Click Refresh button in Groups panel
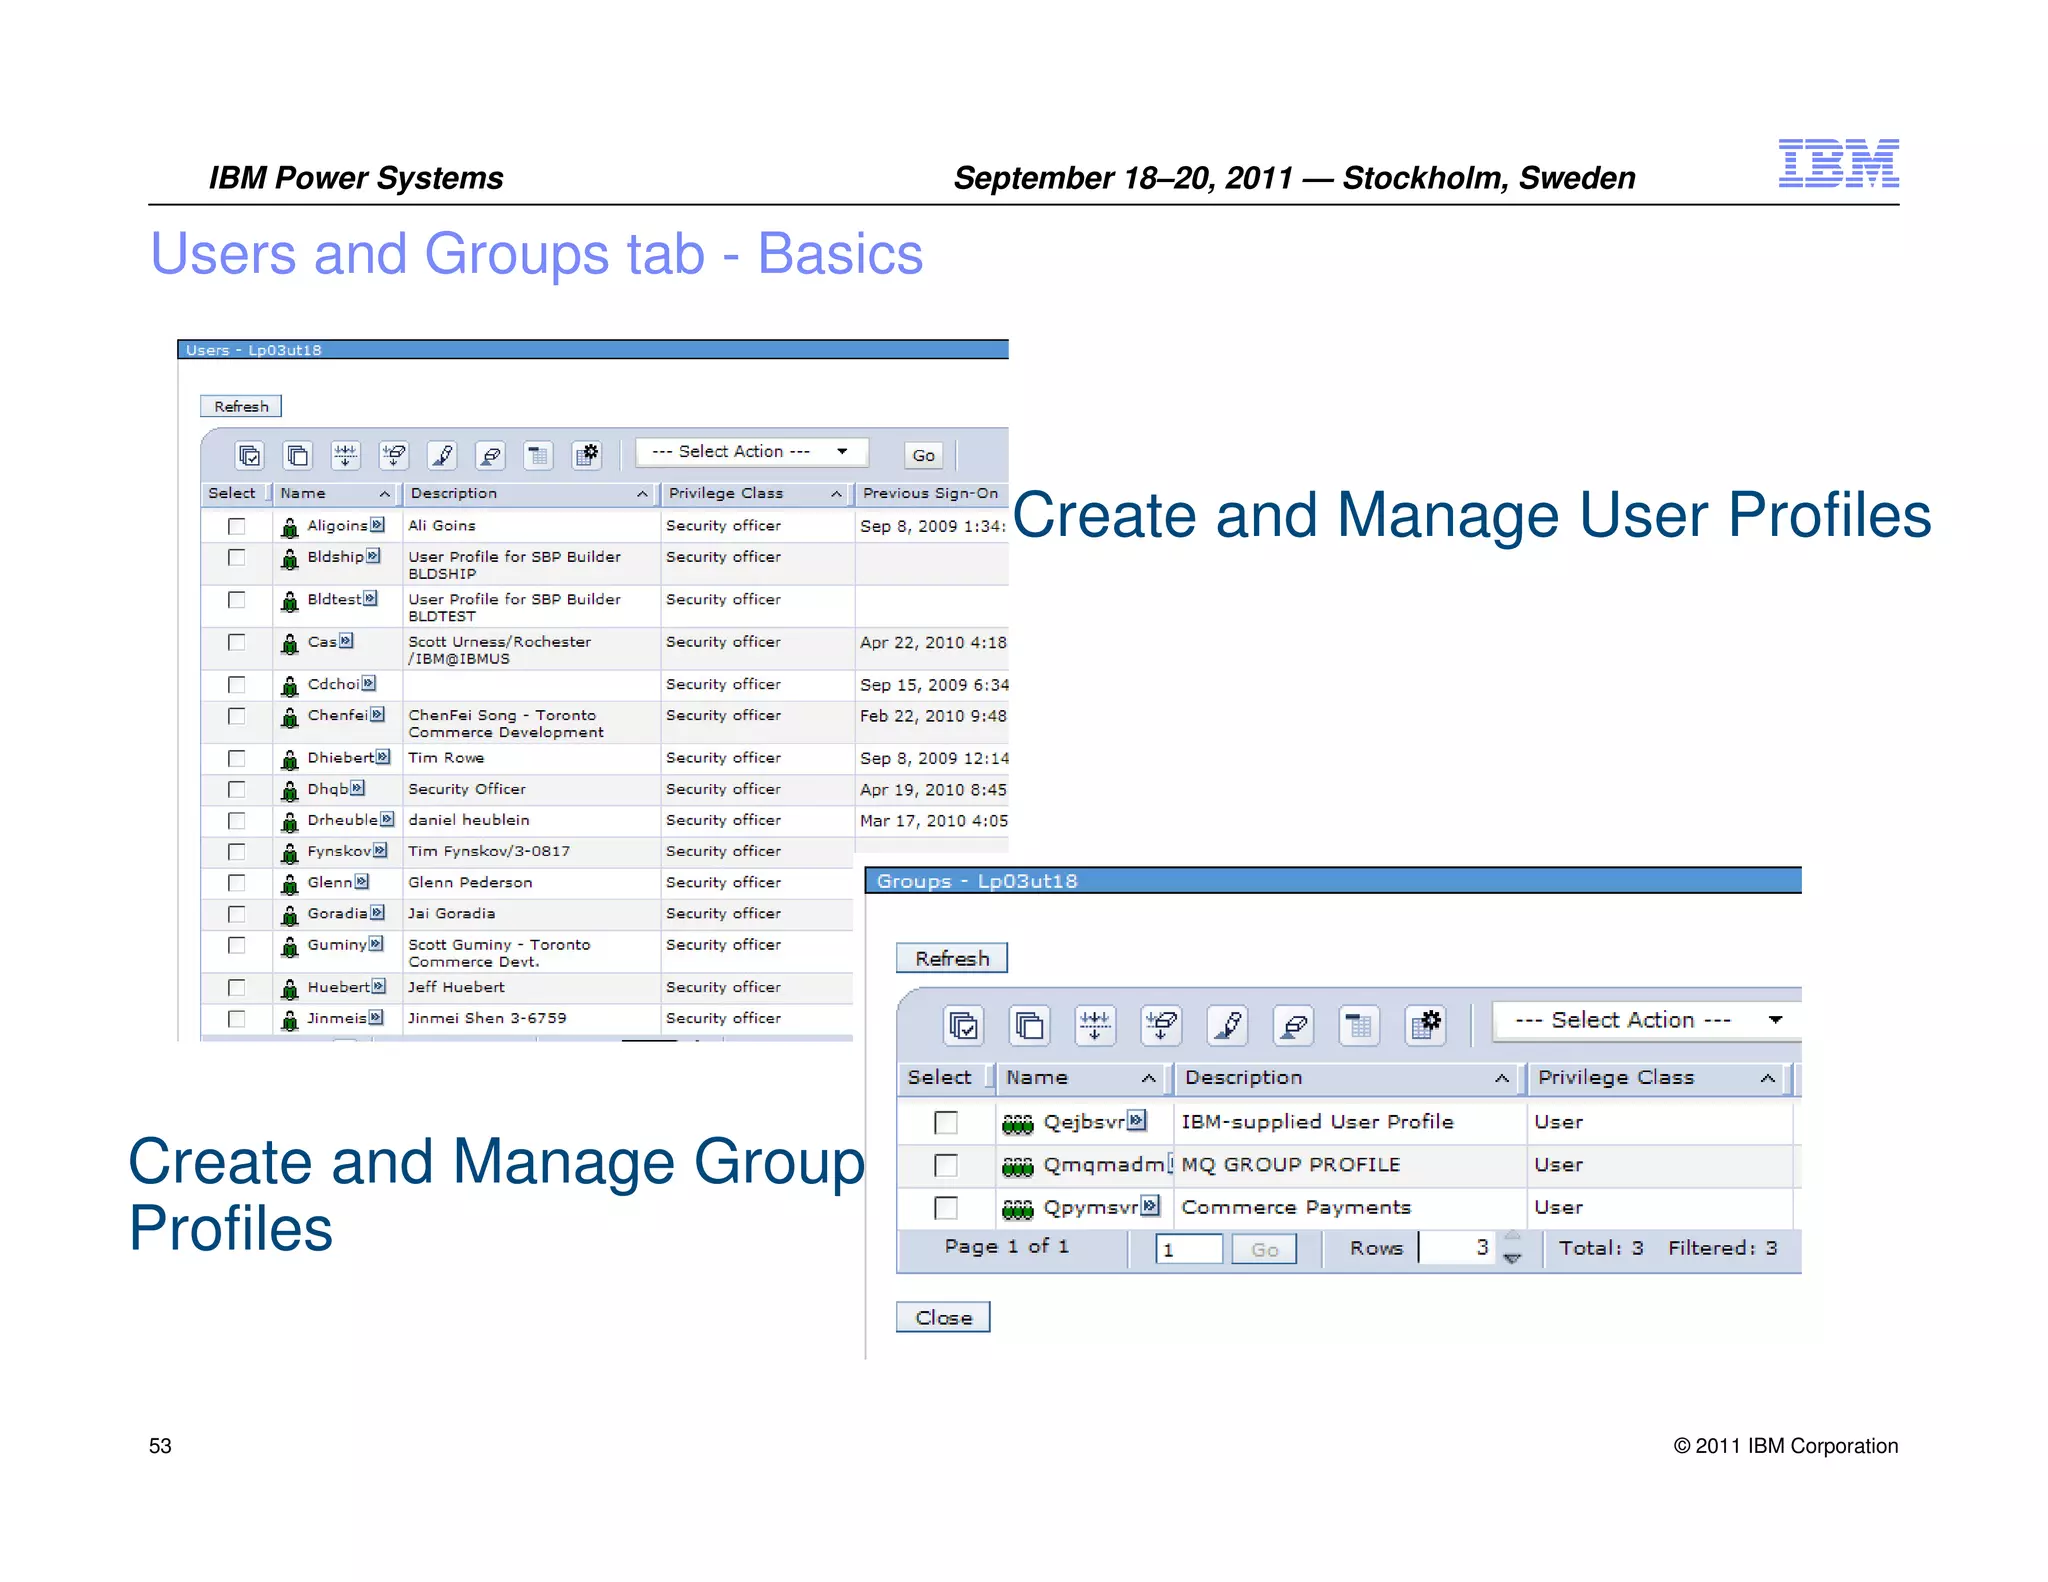 tap(952, 958)
